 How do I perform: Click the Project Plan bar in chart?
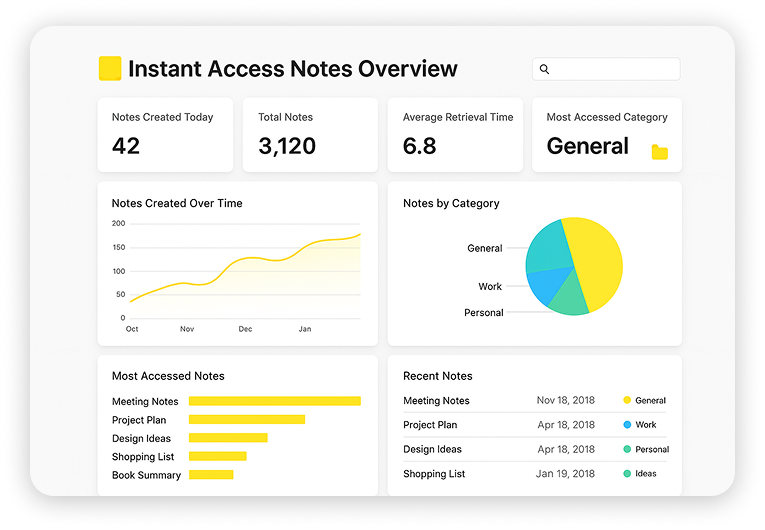(x=246, y=420)
